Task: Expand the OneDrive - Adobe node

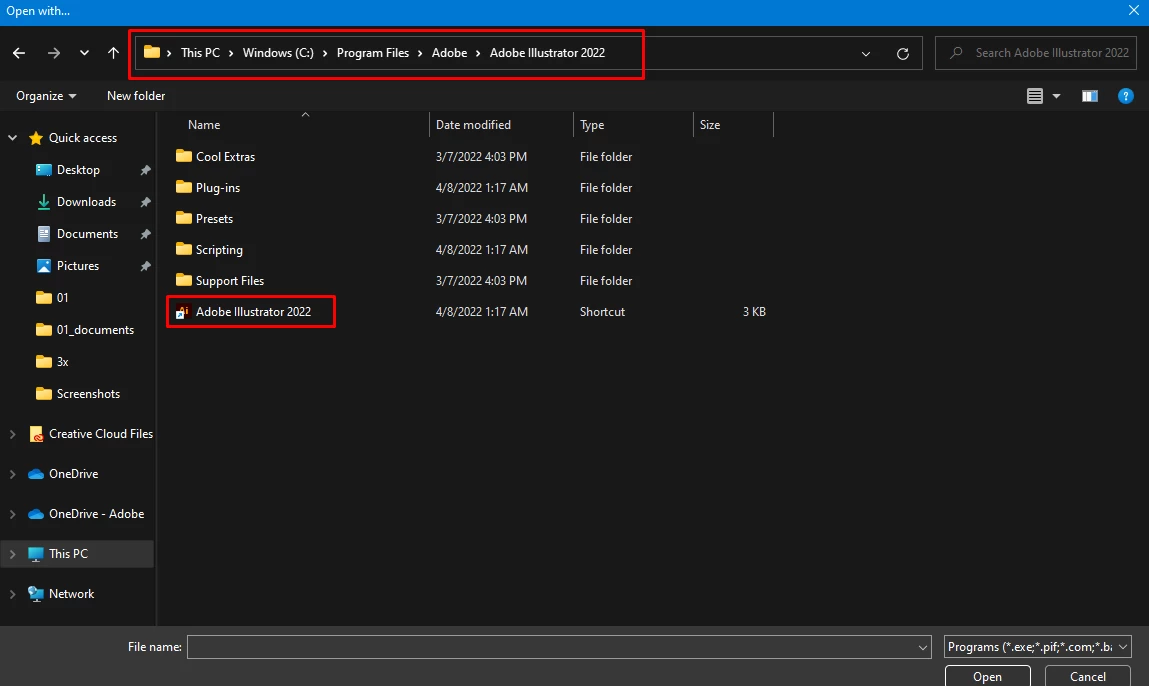Action: [12, 514]
